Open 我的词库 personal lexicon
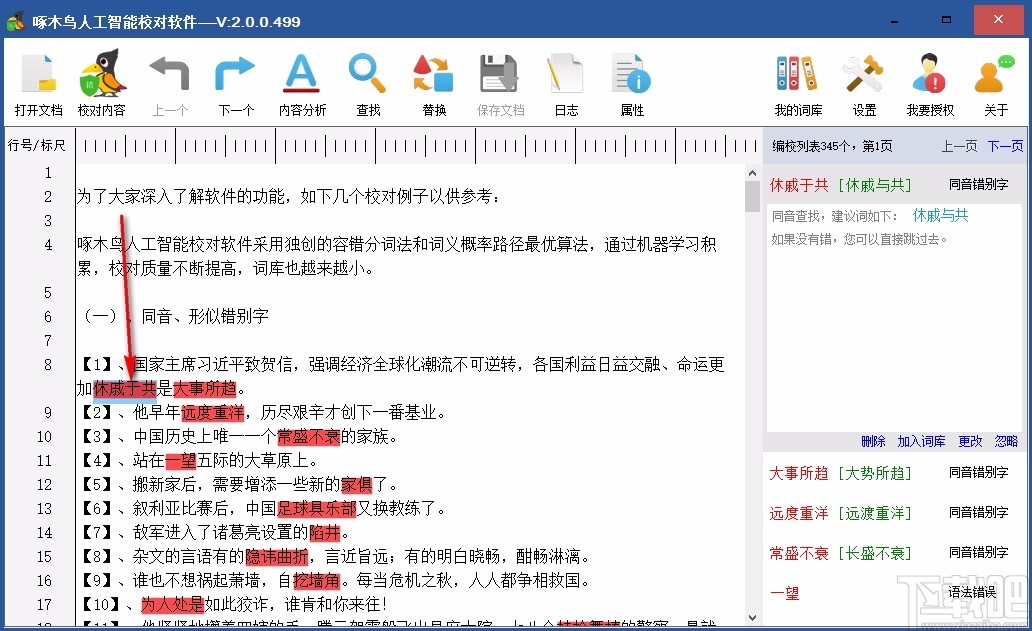The width and height of the screenshot is (1032, 631). point(797,84)
